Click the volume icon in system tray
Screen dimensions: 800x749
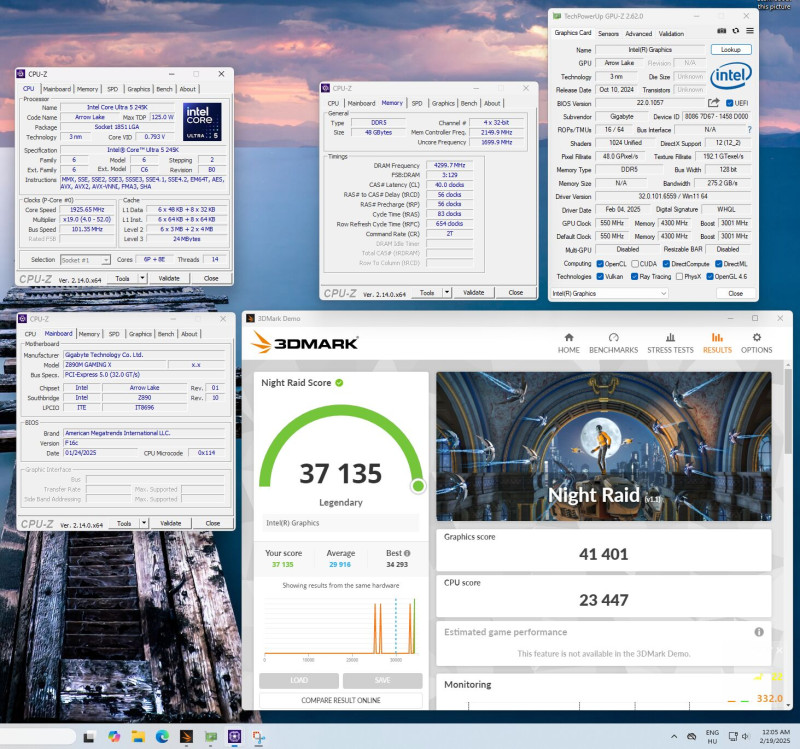click(x=745, y=736)
